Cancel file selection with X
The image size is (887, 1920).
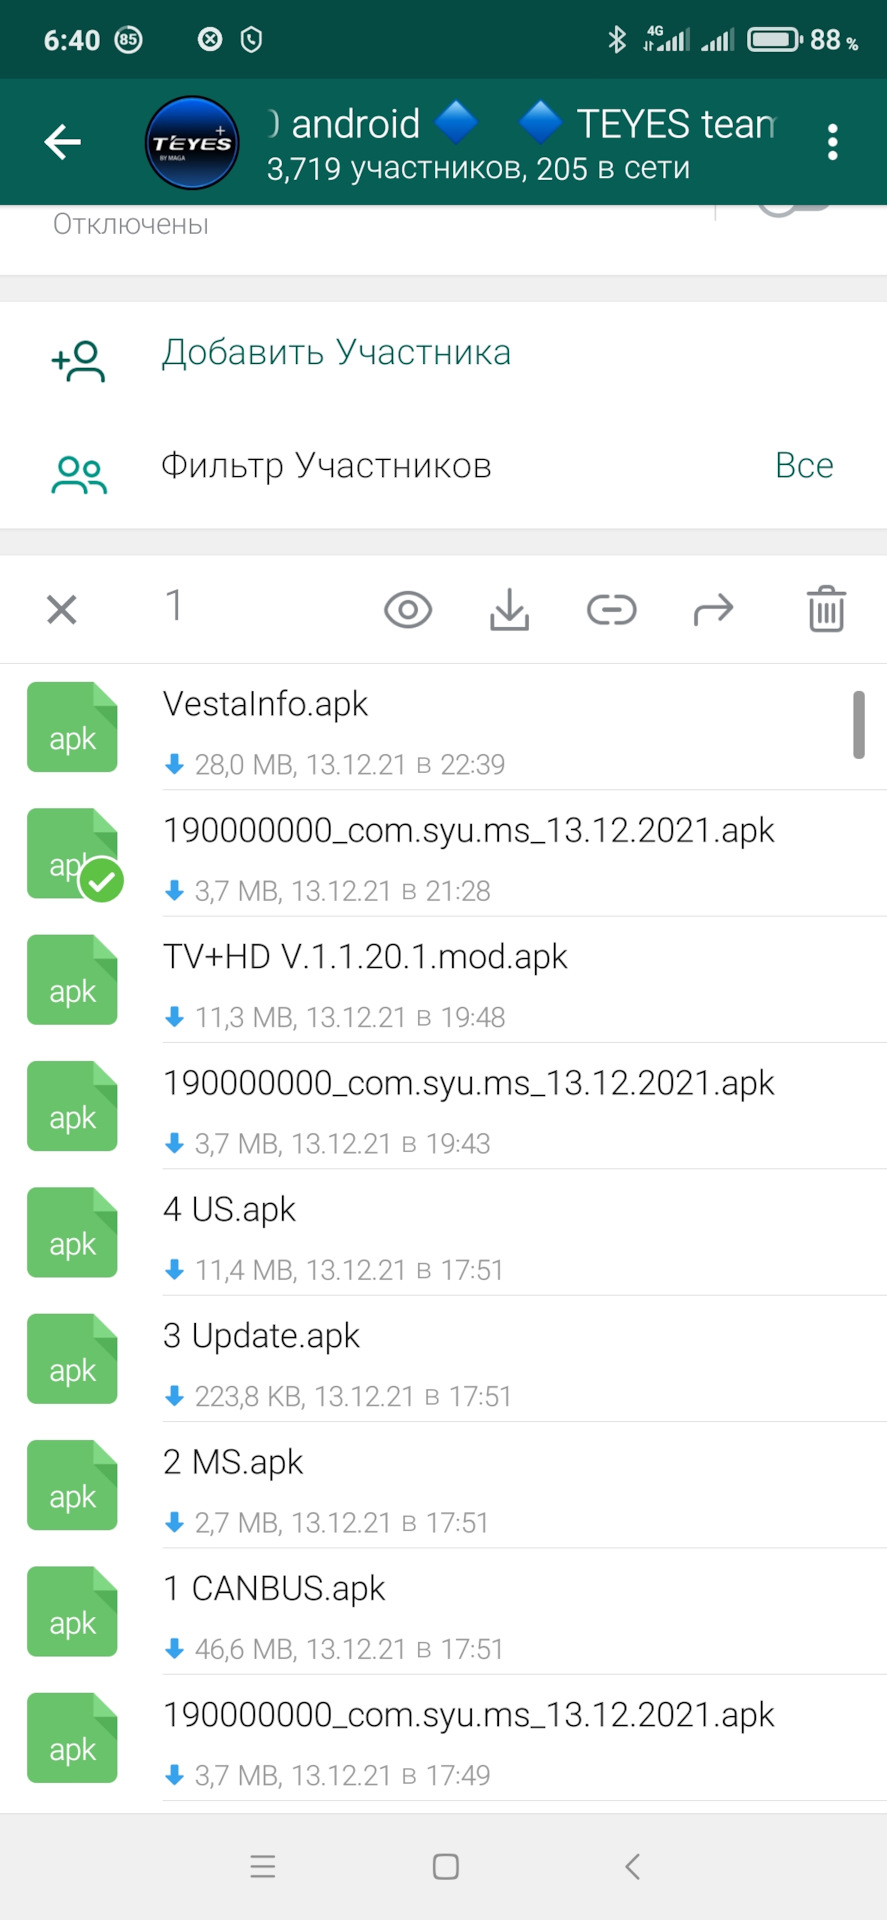click(62, 609)
